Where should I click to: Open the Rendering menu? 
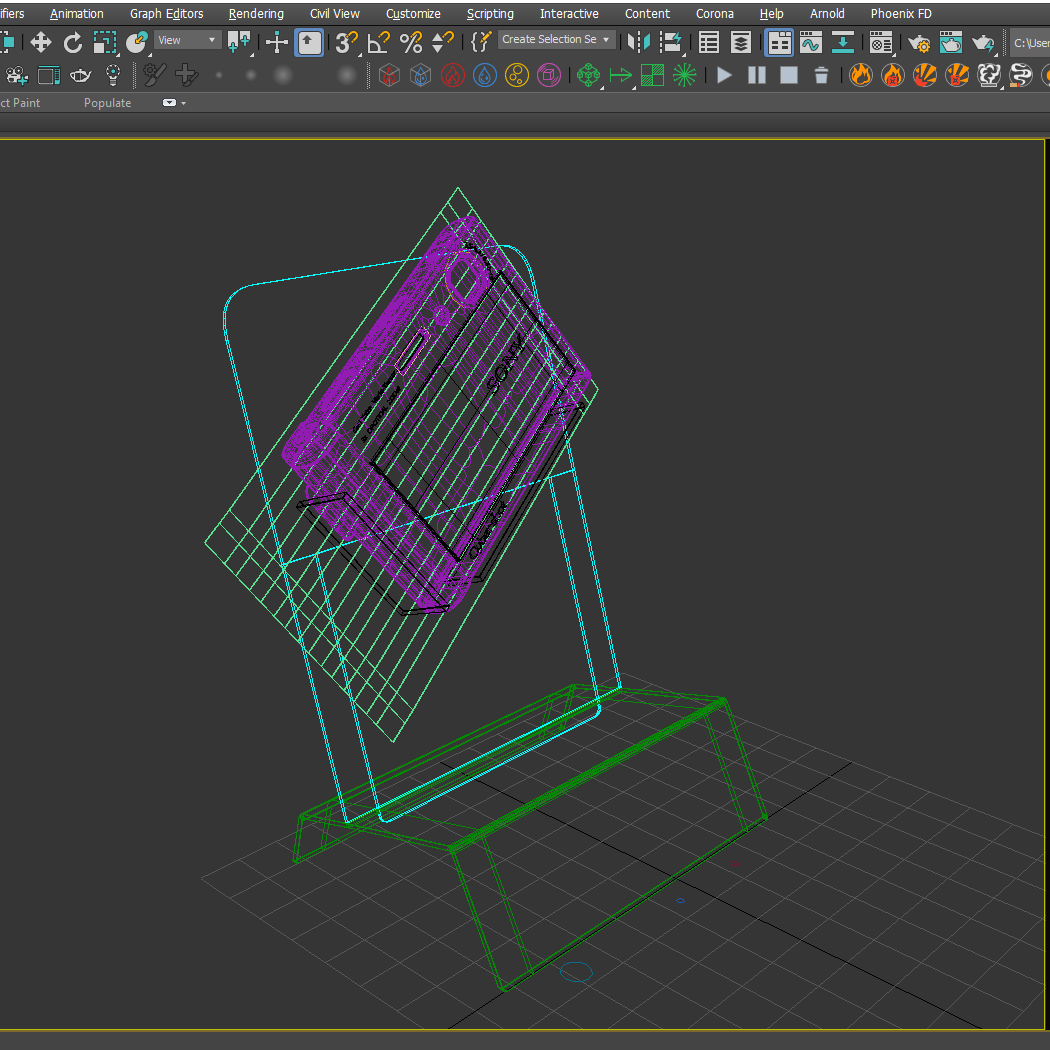tap(256, 13)
